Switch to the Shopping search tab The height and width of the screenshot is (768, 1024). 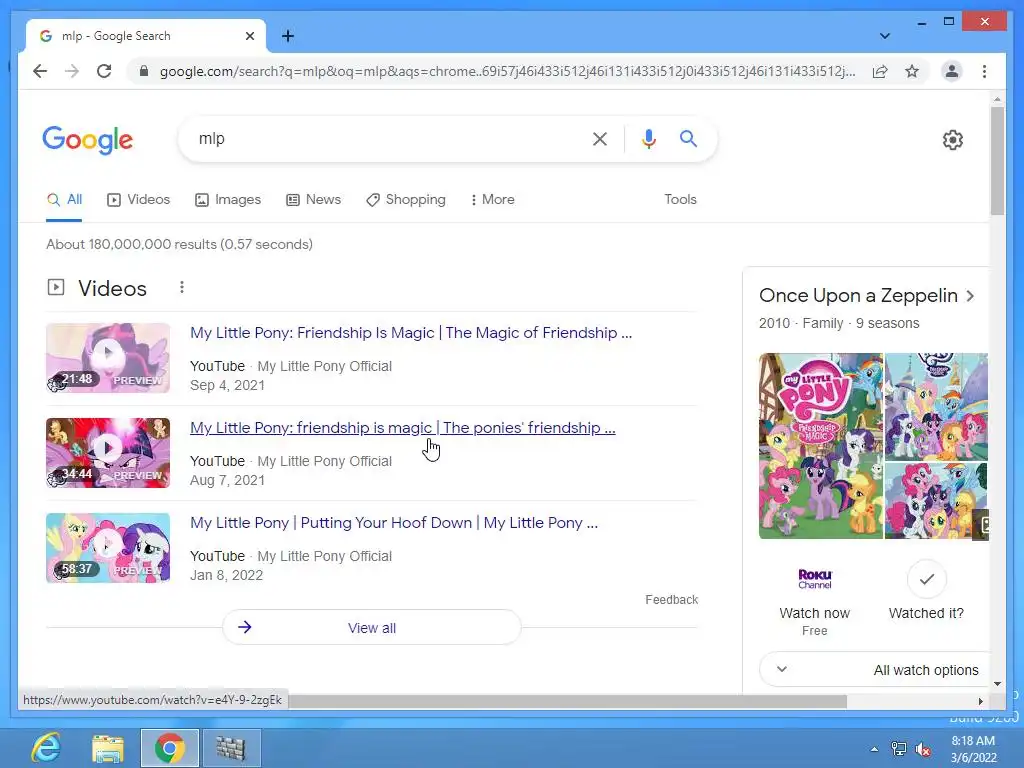coord(406,200)
